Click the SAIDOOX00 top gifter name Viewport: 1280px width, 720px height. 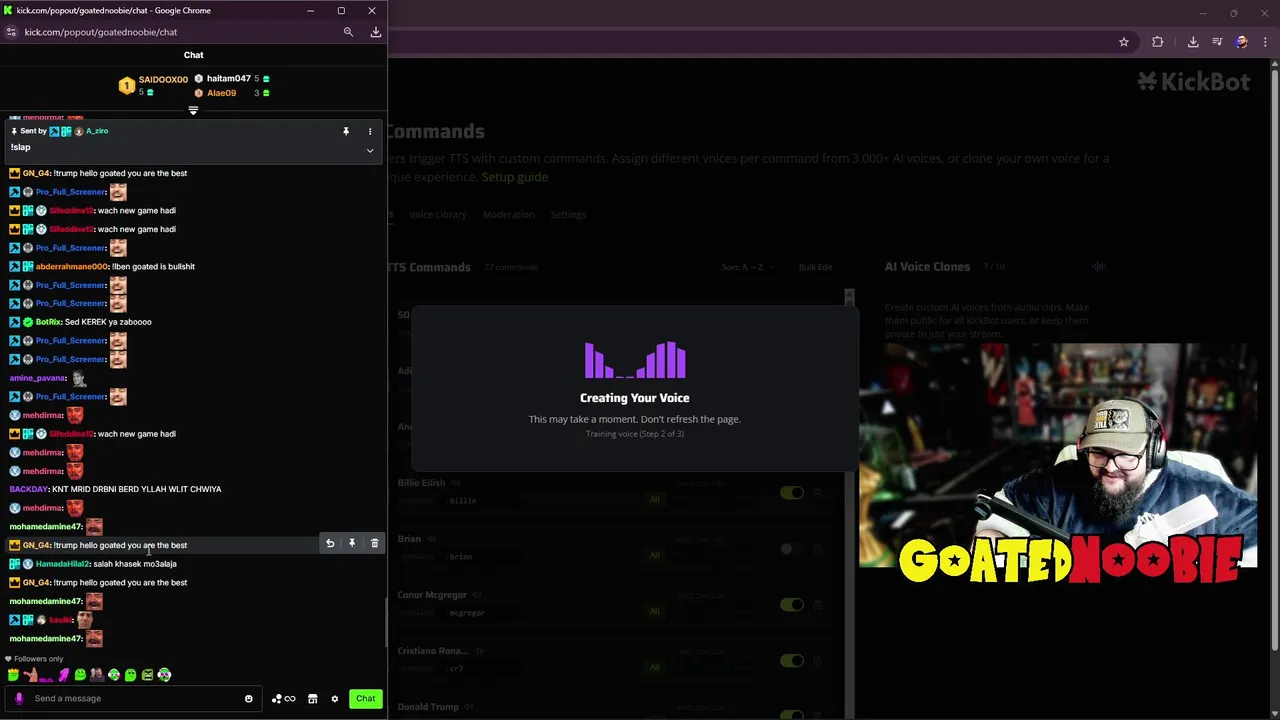(163, 80)
